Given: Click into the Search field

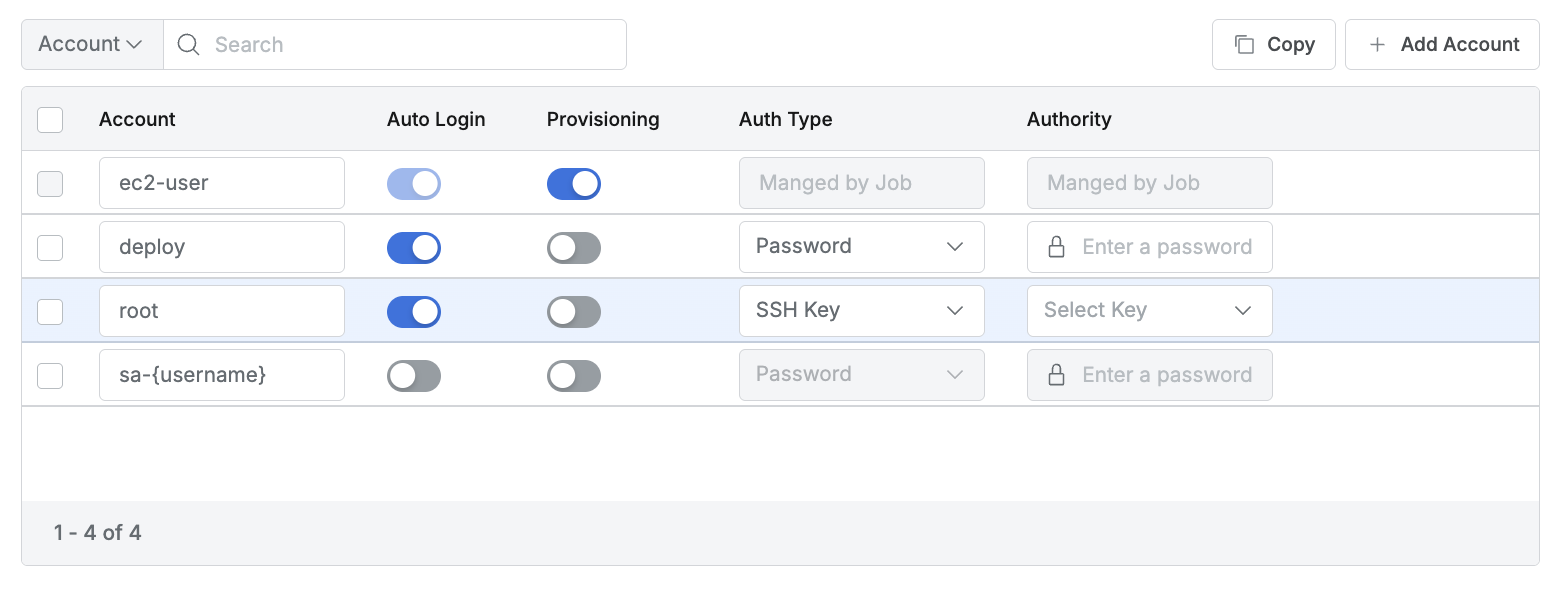Looking at the screenshot, I should (x=410, y=45).
